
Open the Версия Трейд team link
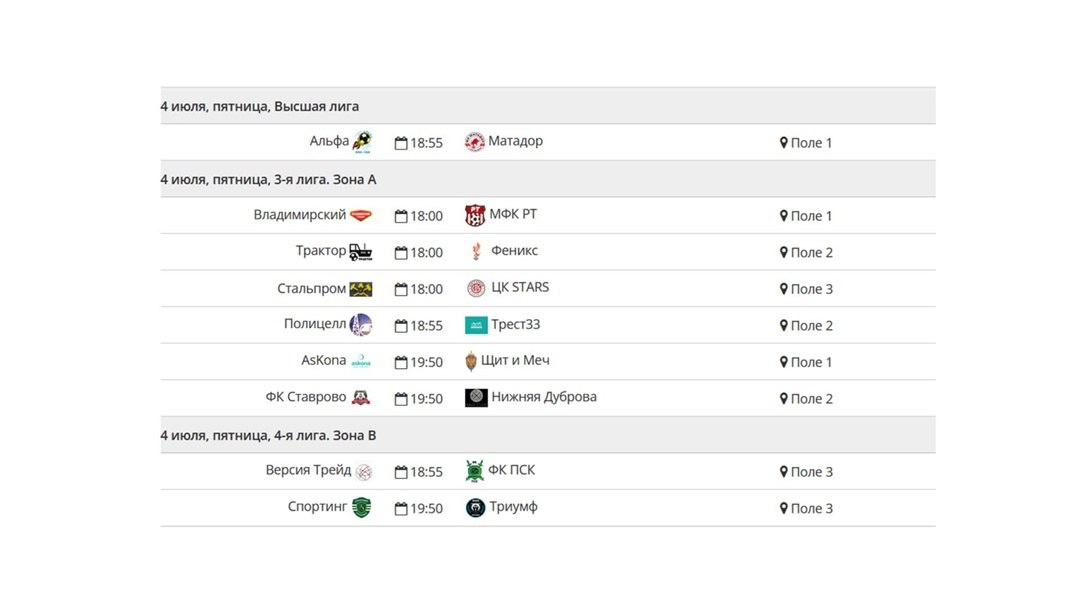pos(309,470)
